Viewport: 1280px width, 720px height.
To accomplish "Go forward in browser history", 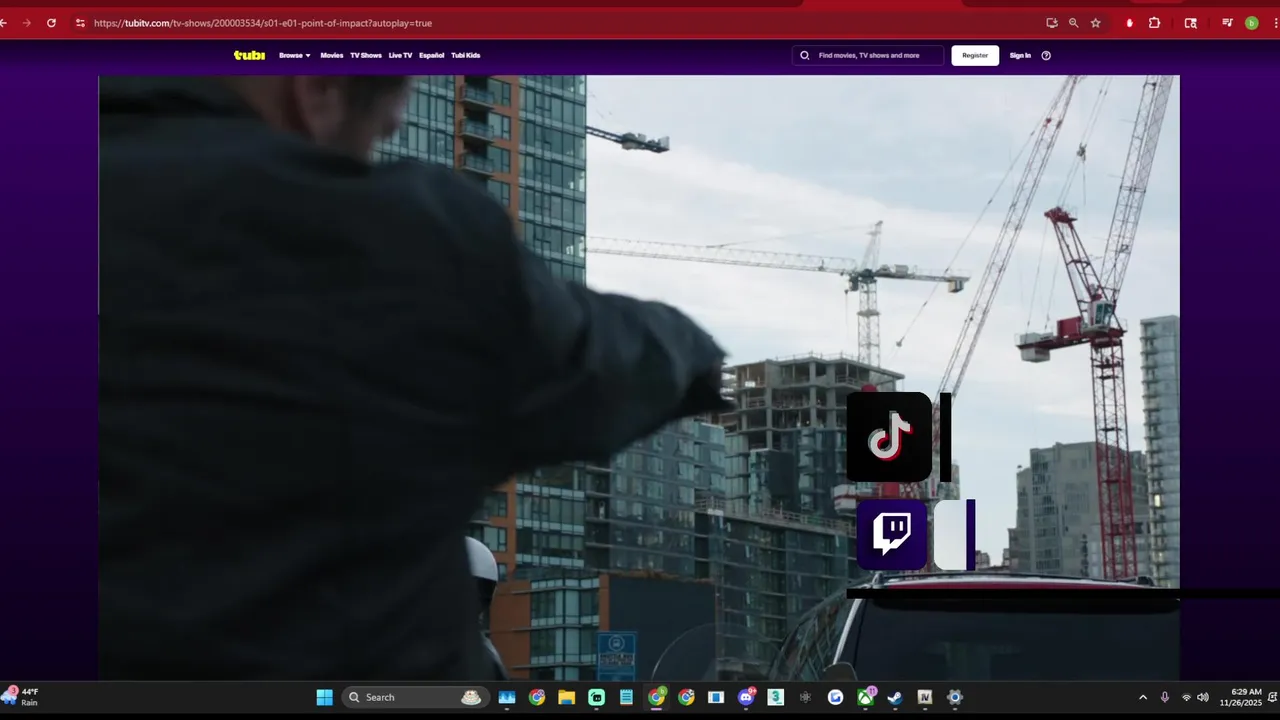I will (26, 23).
